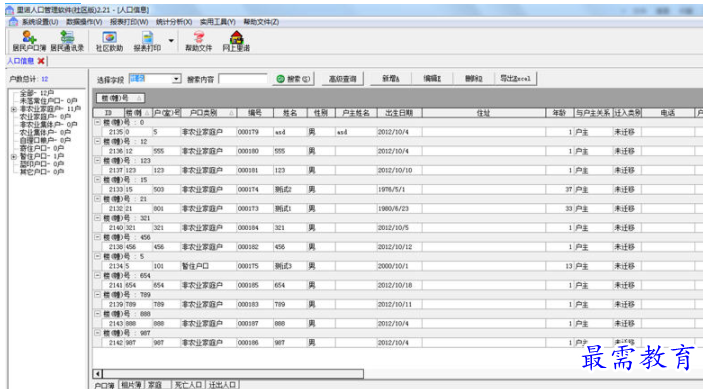The image size is (703, 389).
Task: Click the 搜索 button
Action: click(x=293, y=78)
